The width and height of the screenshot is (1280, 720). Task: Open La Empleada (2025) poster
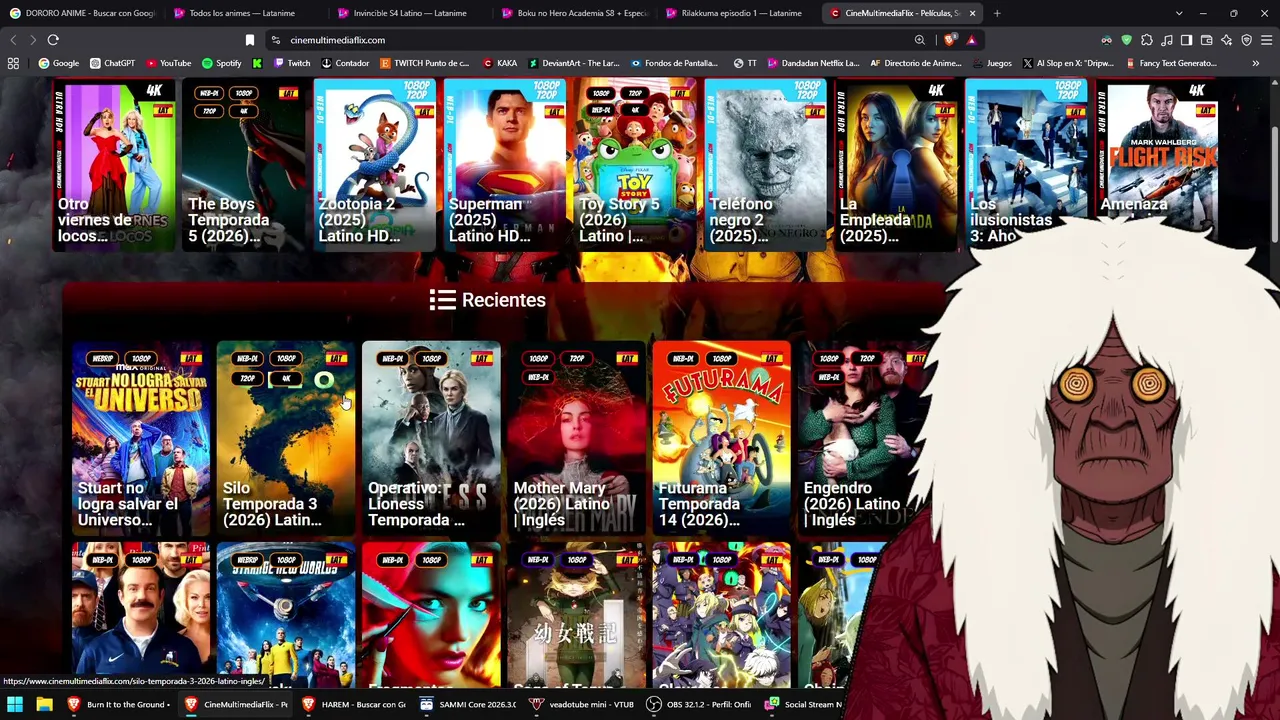click(896, 165)
